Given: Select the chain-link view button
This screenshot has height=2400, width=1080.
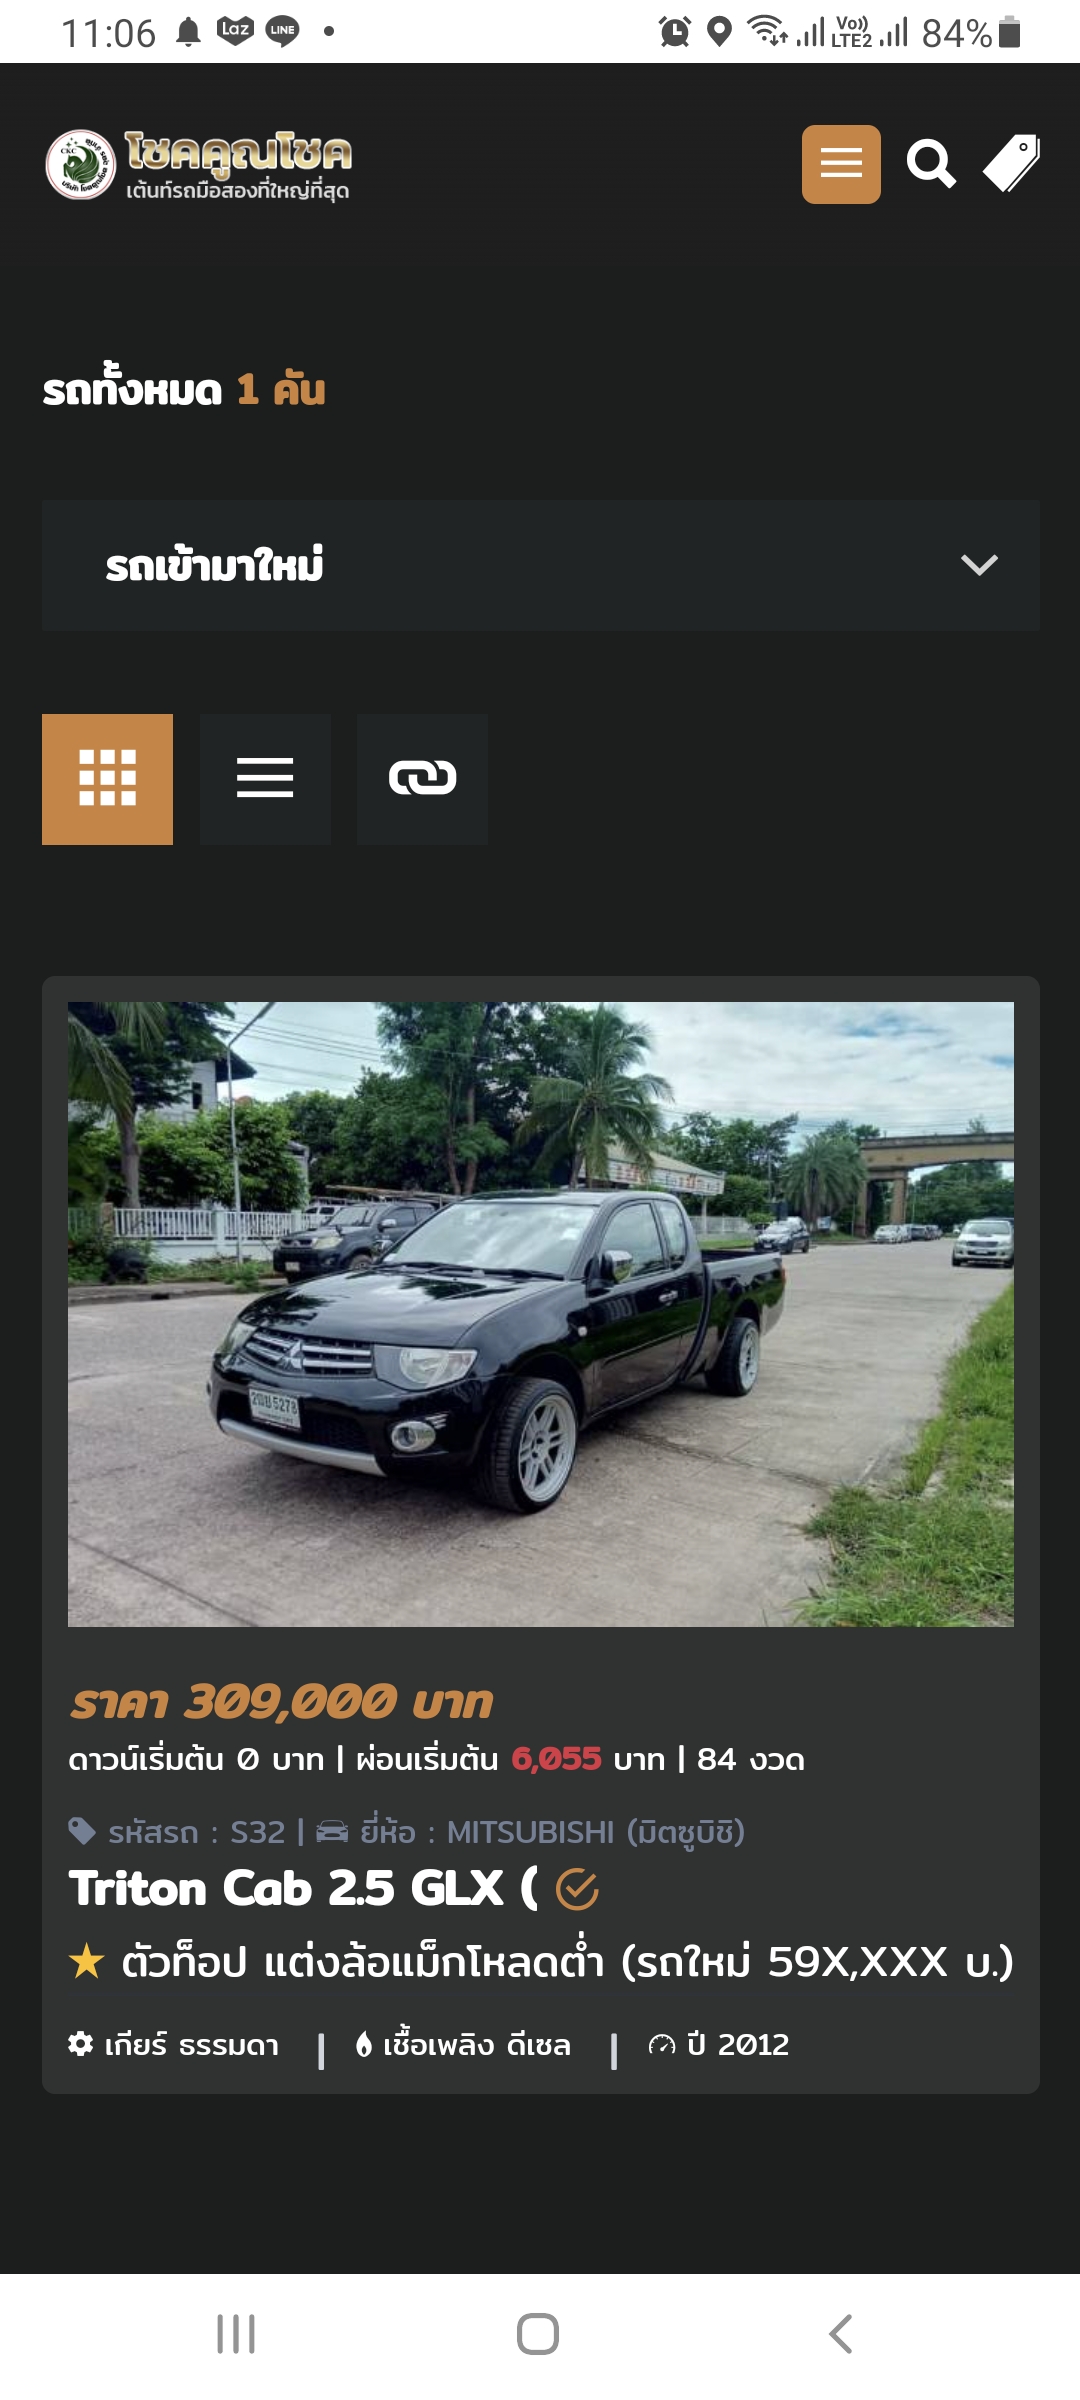Looking at the screenshot, I should [422, 779].
